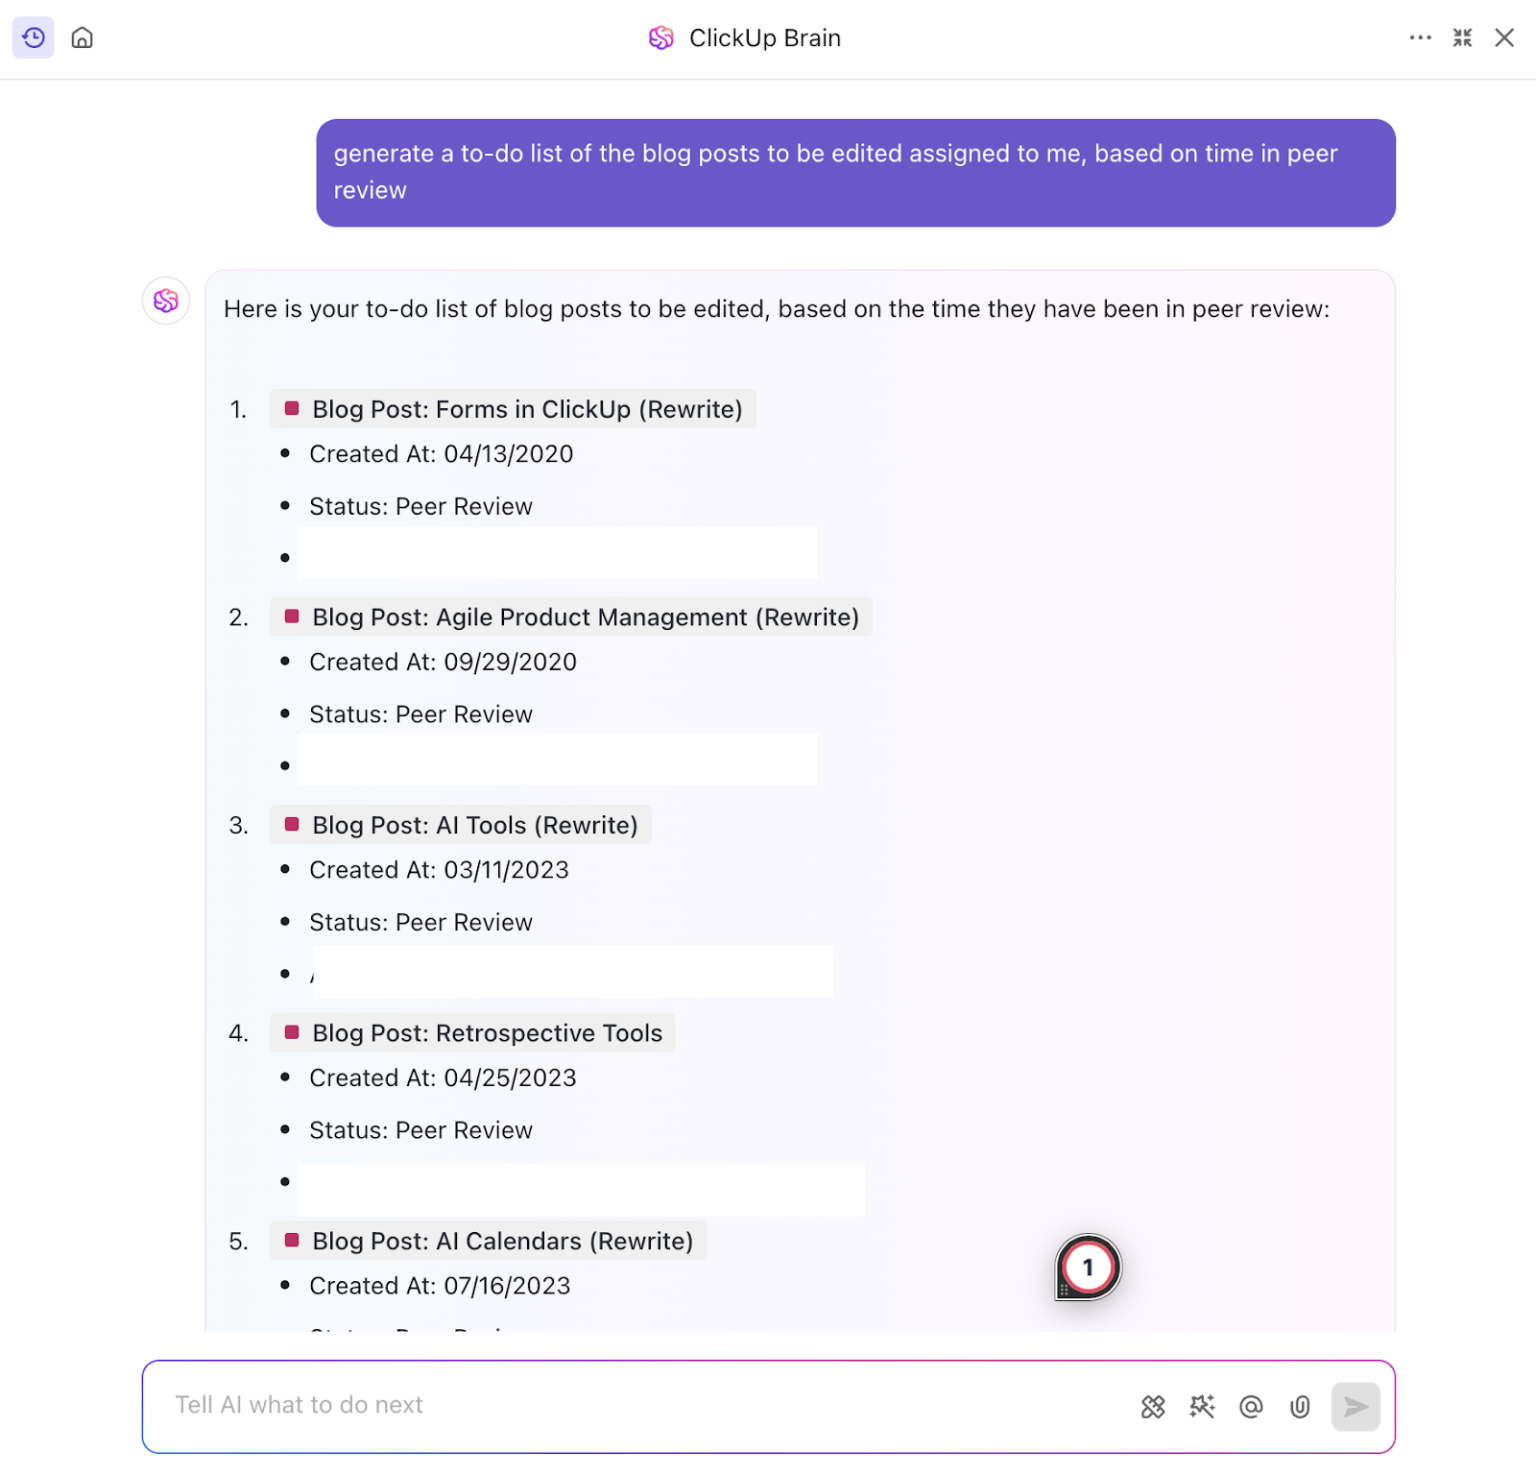Attach a file with the paperclip
The width and height of the screenshot is (1536, 1475).
[1300, 1407]
